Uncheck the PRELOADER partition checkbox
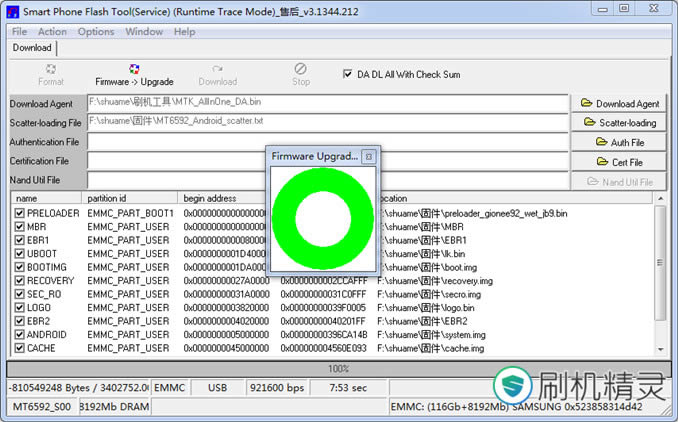Viewport: 678px width, 422px height. 20,213
